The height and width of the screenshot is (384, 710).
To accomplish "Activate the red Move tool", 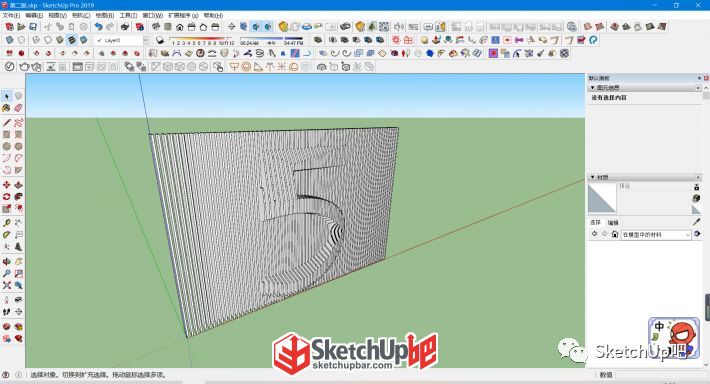I will tap(6, 185).
